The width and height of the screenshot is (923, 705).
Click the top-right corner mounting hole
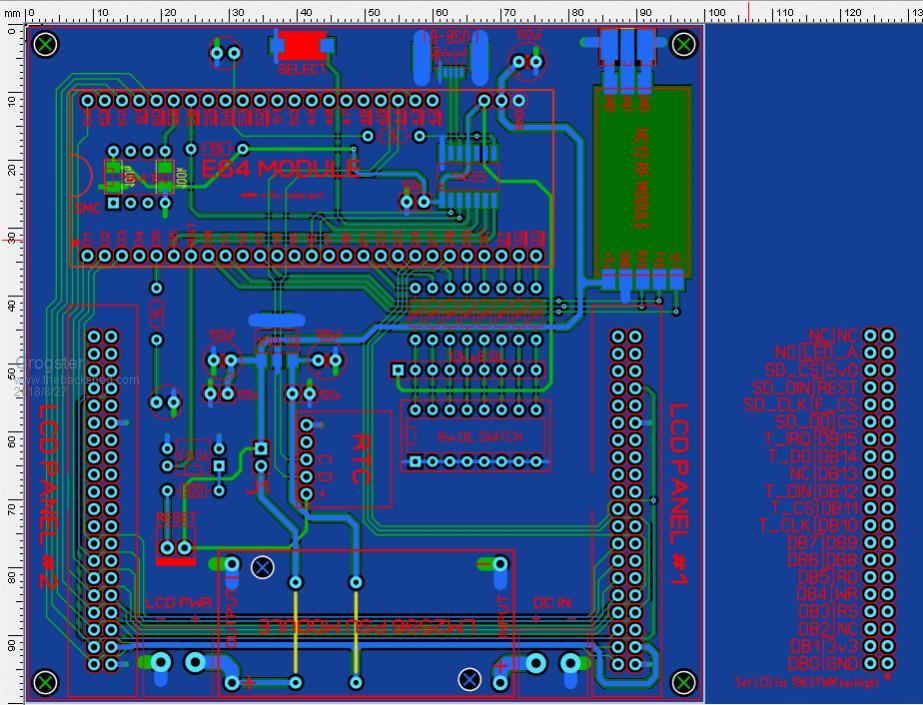[684, 44]
